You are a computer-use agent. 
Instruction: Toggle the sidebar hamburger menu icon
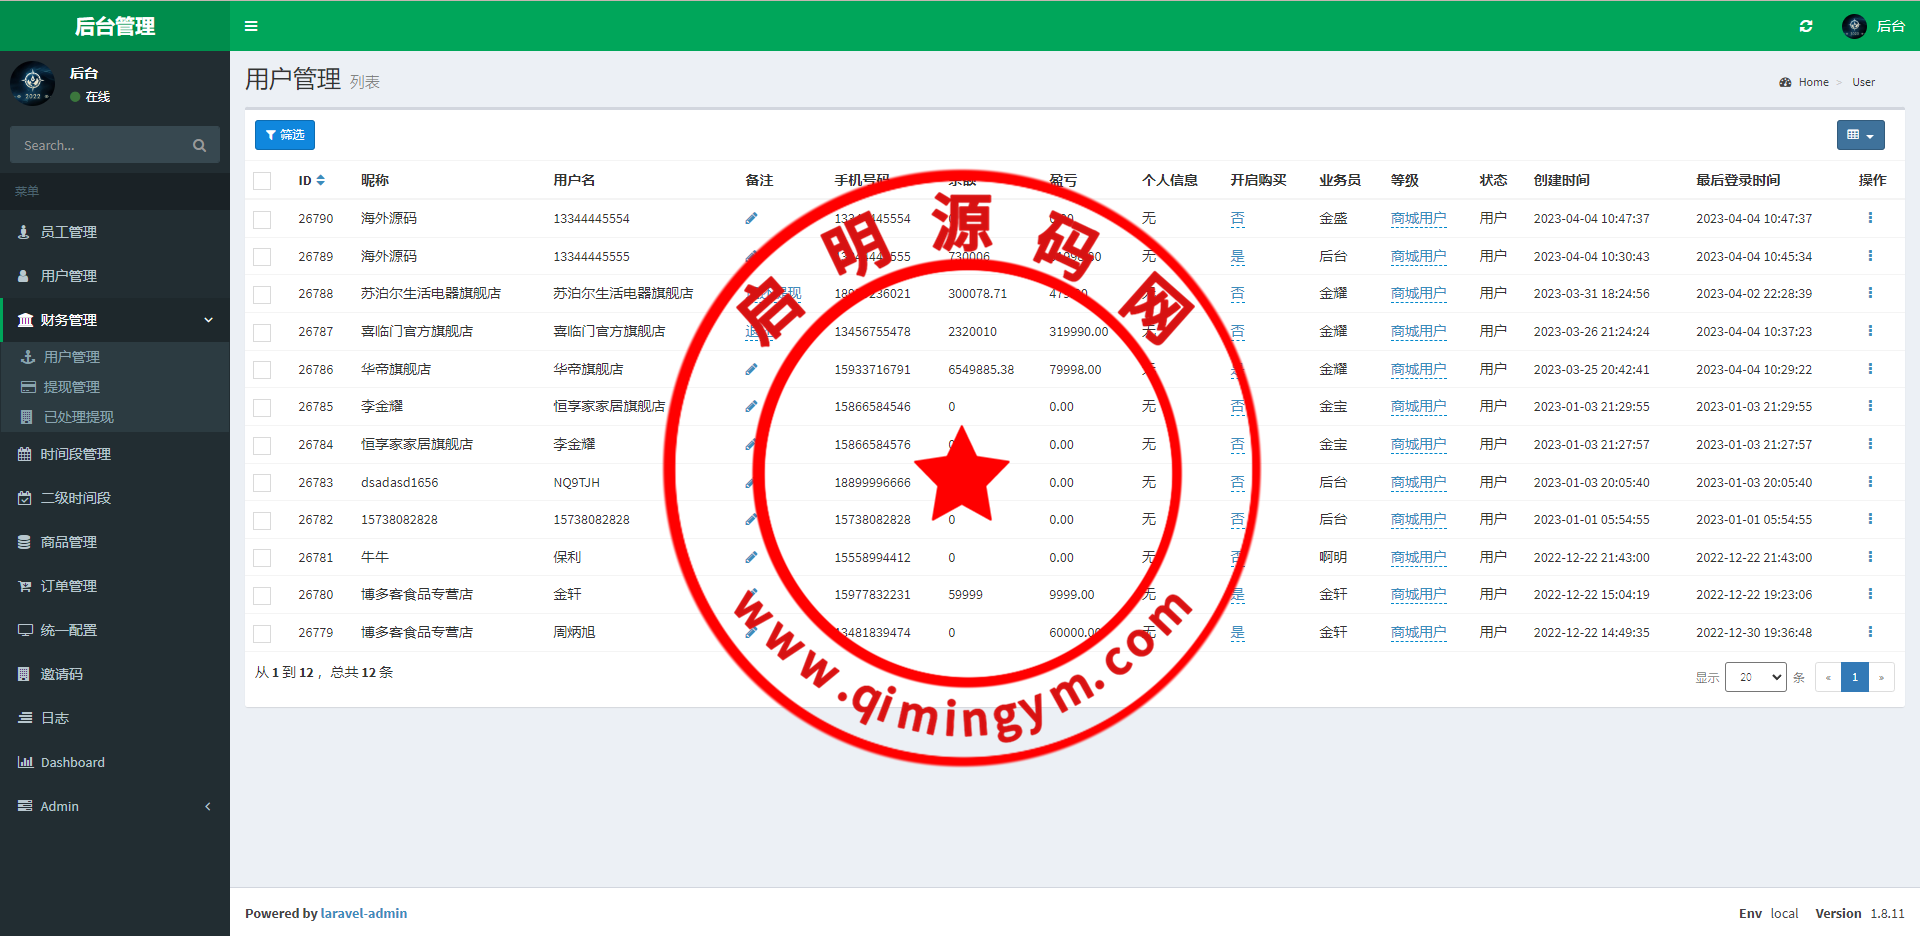(251, 26)
